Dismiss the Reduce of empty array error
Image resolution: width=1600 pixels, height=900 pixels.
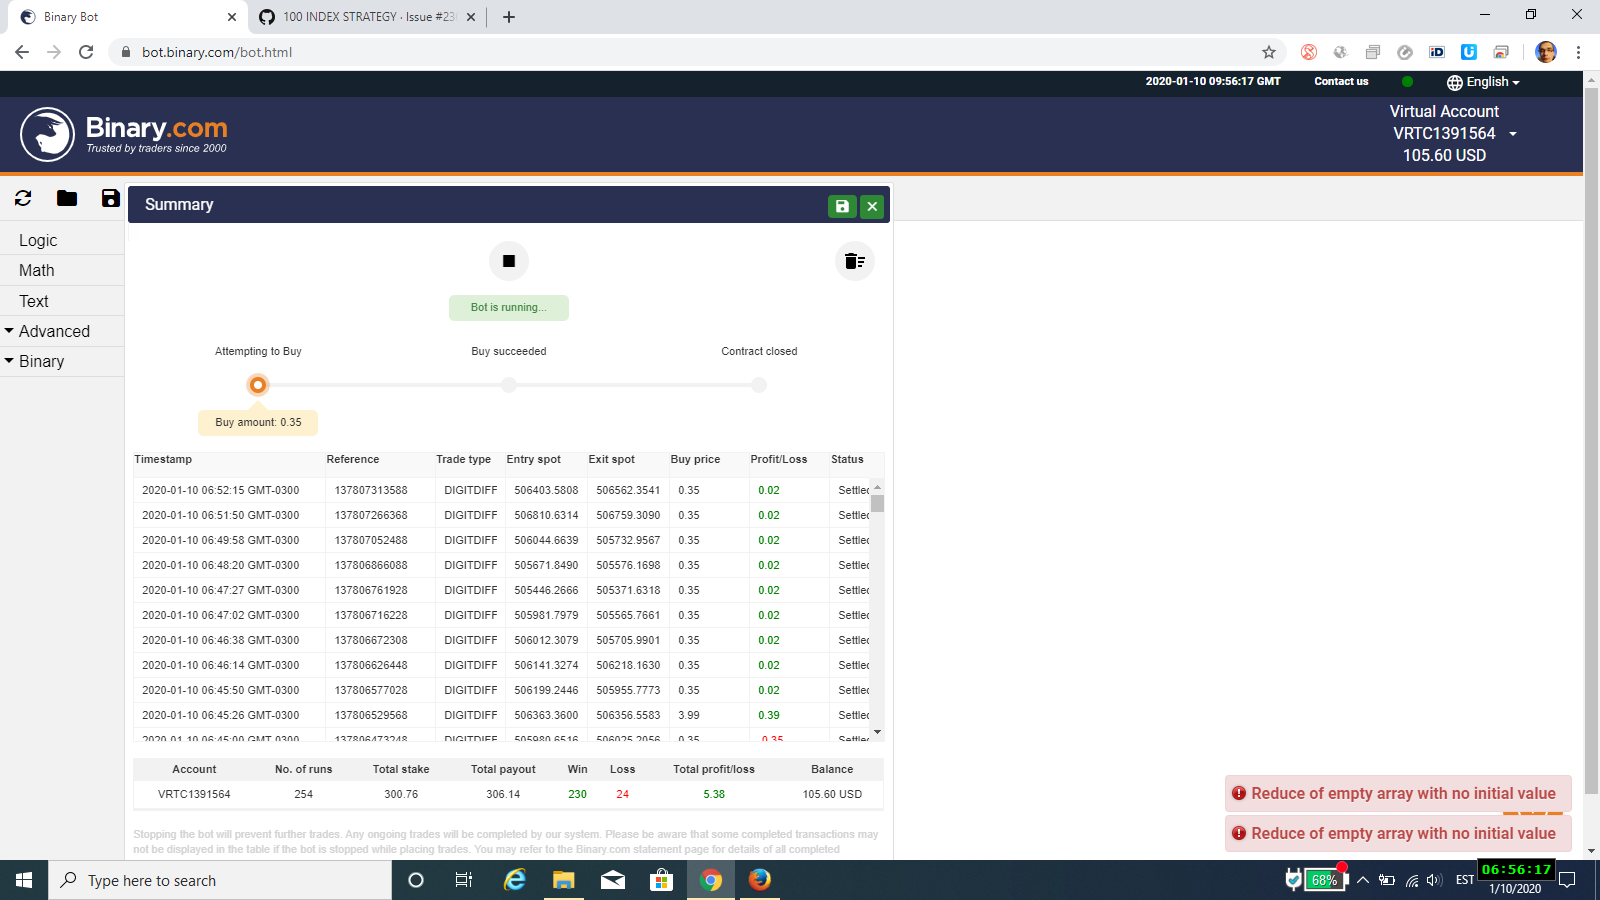click(x=1397, y=793)
